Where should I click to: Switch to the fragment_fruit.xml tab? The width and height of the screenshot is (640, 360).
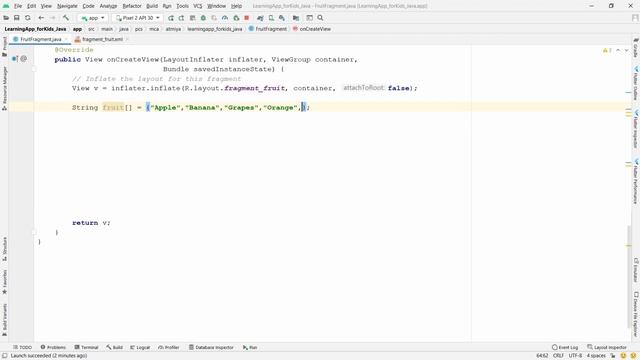[102, 39]
